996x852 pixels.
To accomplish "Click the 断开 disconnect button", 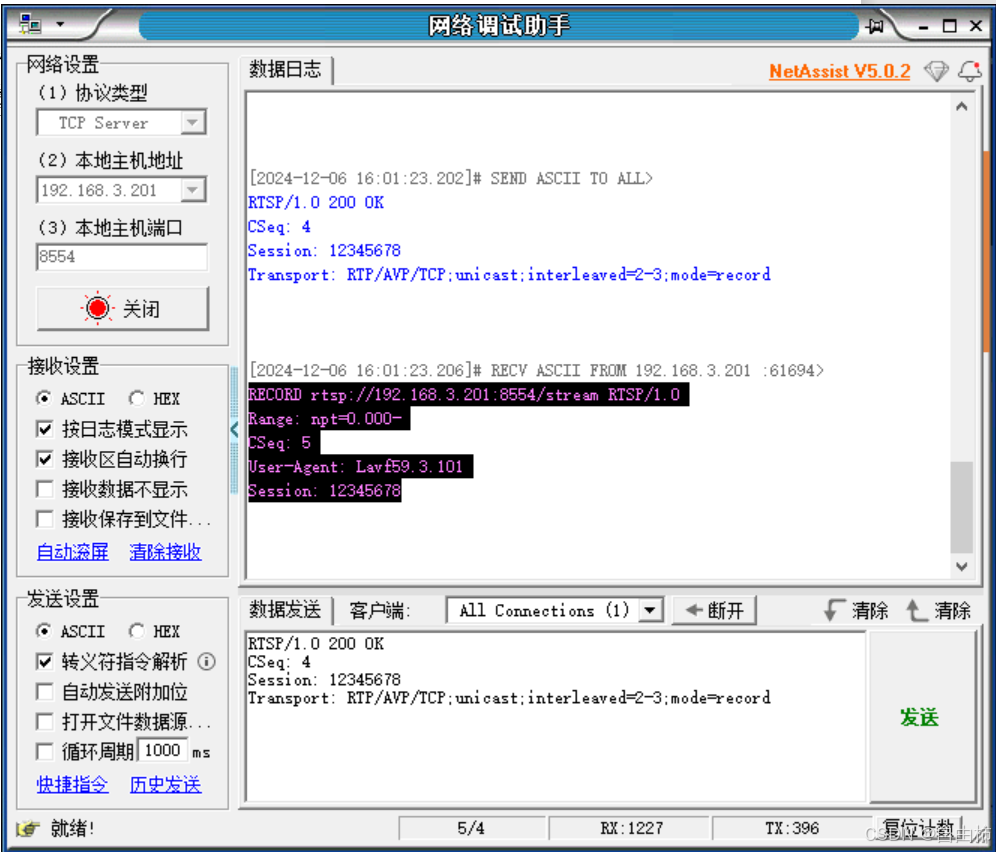I will pyautogui.click(x=714, y=611).
